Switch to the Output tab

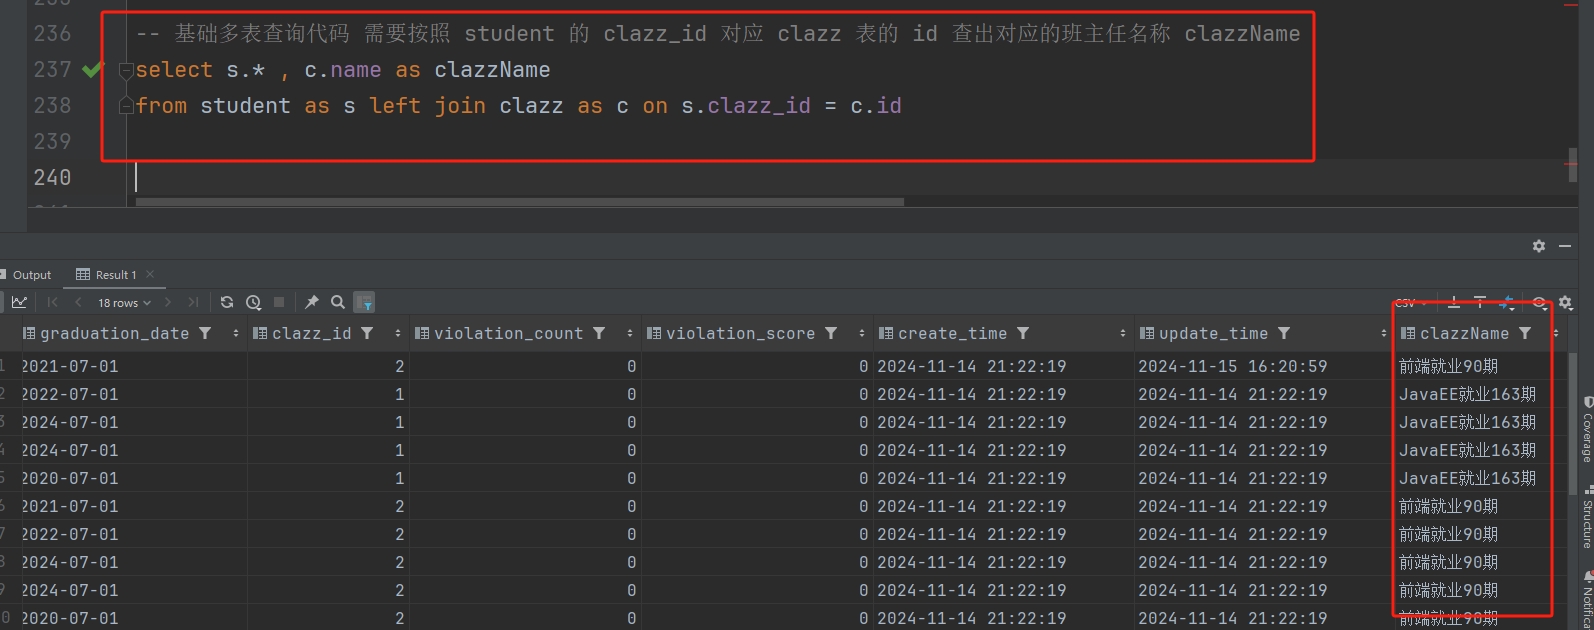[31, 275]
